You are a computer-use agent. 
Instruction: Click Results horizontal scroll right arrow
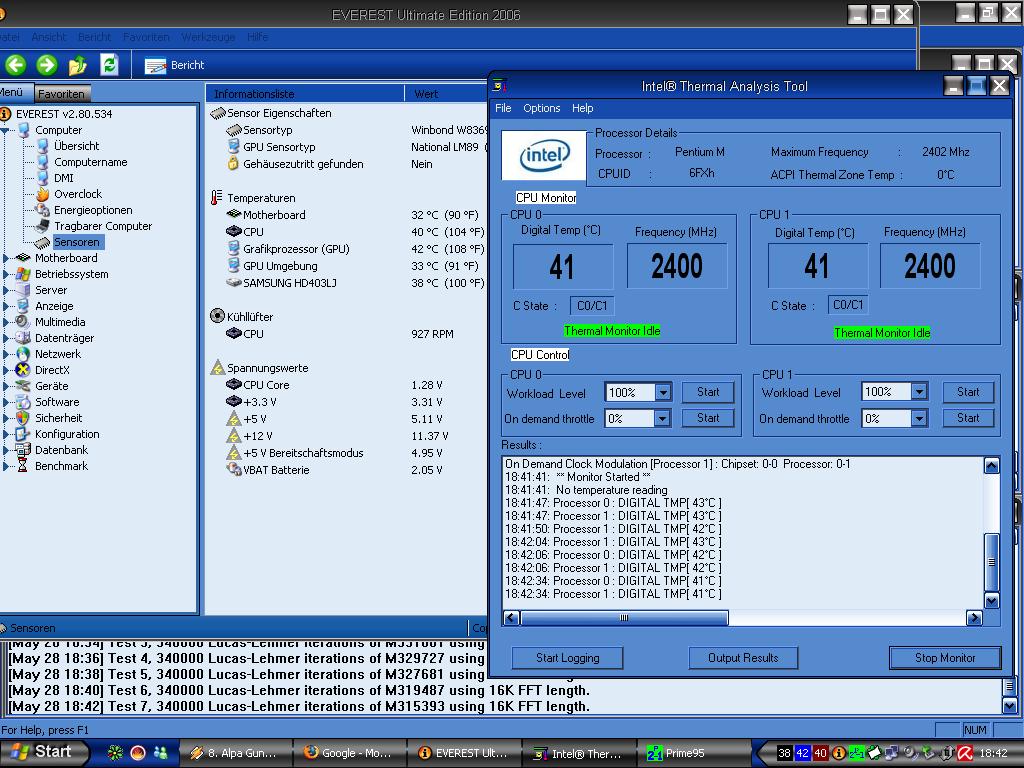point(974,618)
